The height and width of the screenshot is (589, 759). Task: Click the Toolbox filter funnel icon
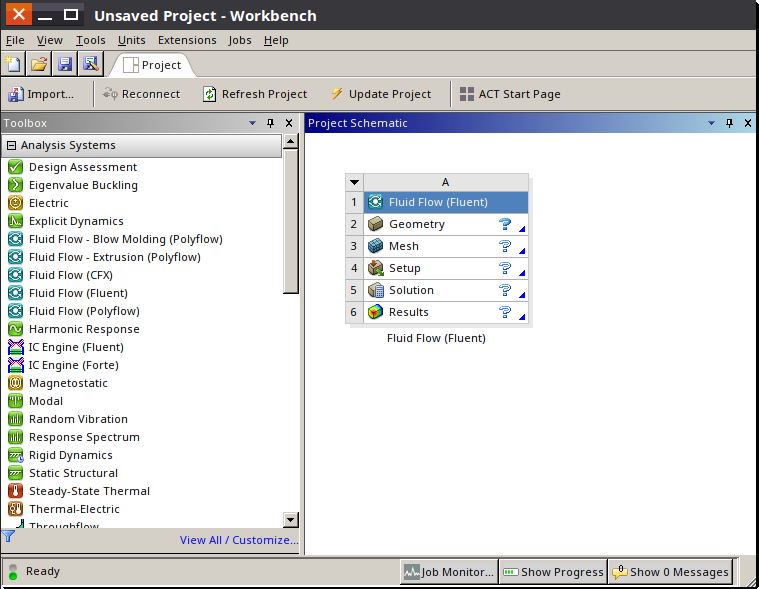(8, 536)
